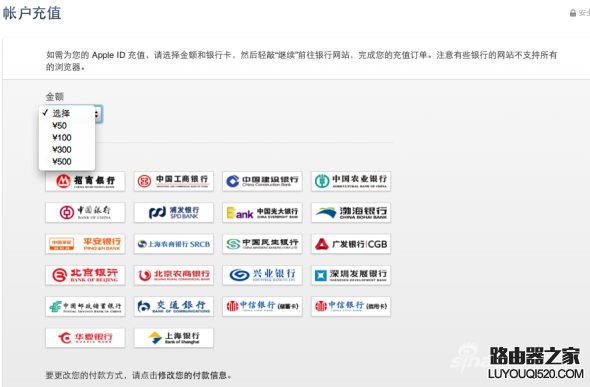Choose ¥50 from amount dropdown
Viewport: 590px width, 387px height.
coord(67,126)
